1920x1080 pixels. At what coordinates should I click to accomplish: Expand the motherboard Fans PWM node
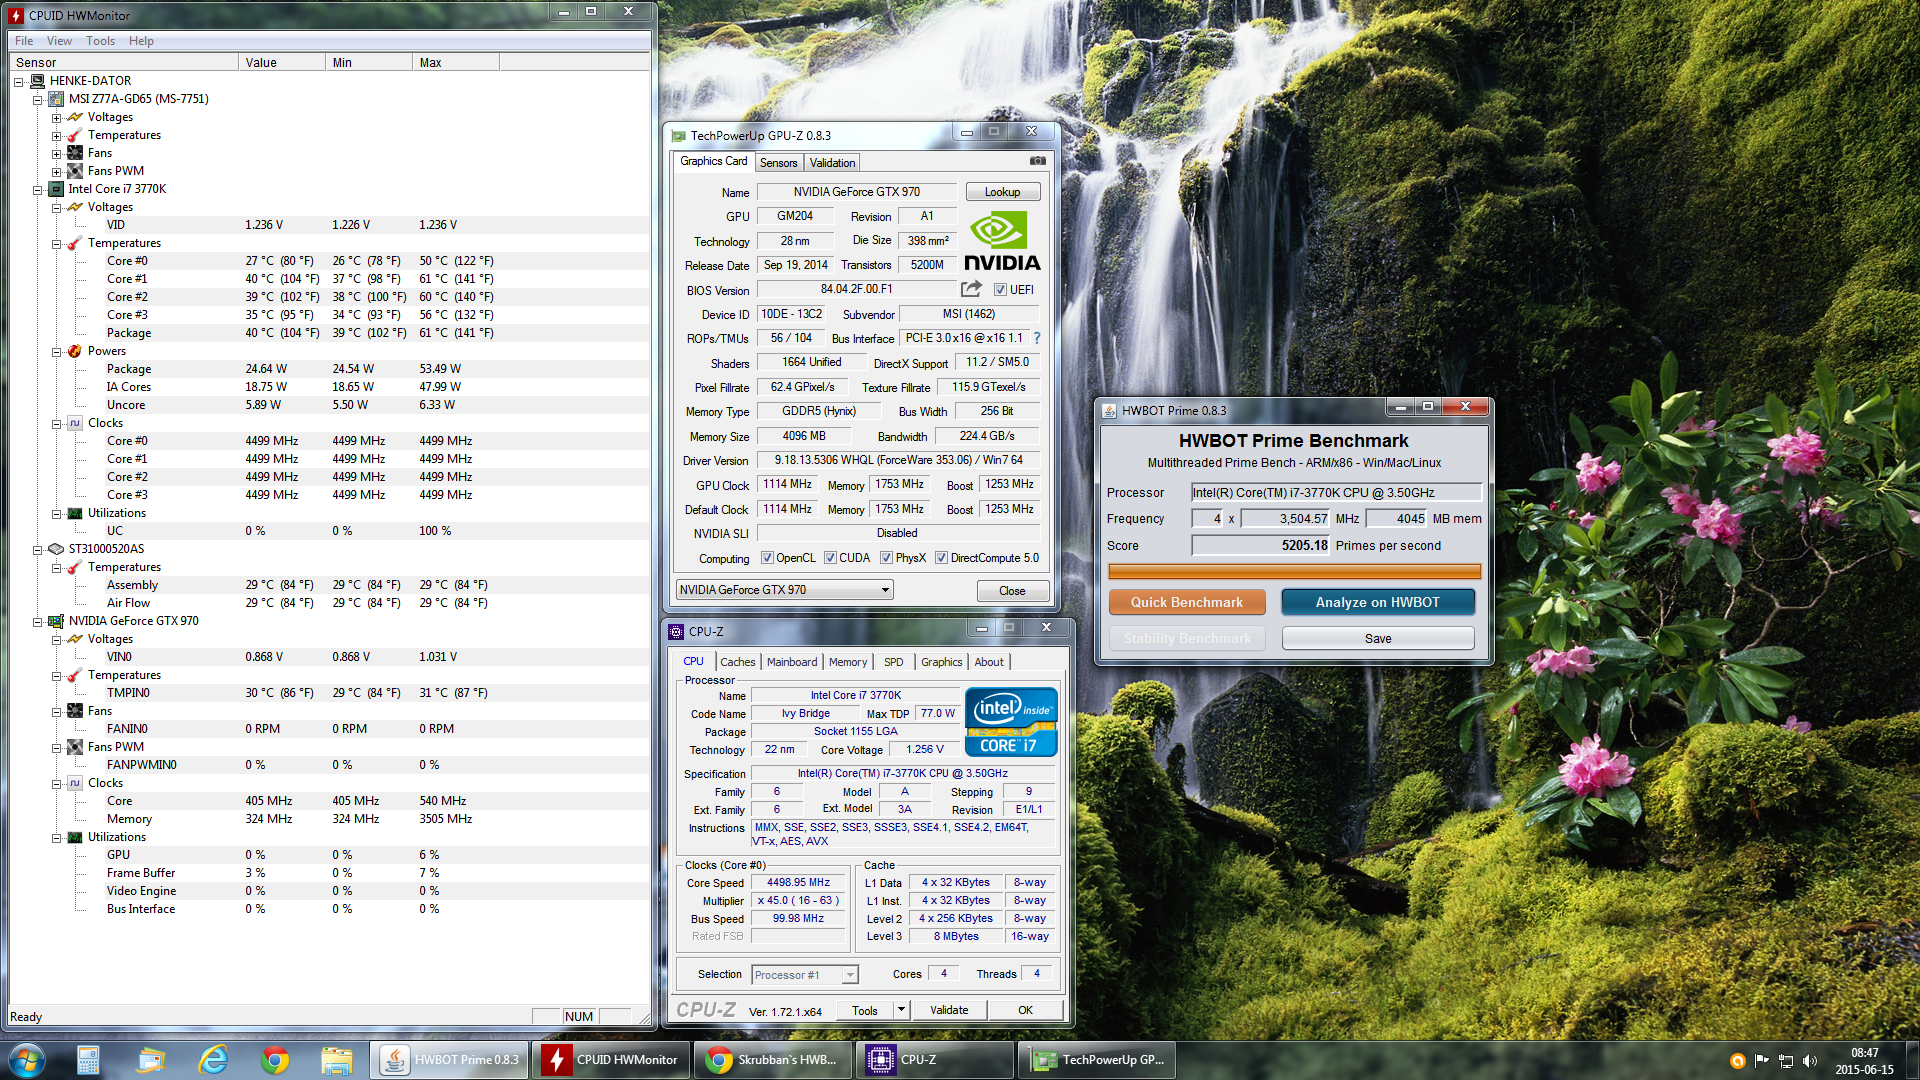[56, 171]
